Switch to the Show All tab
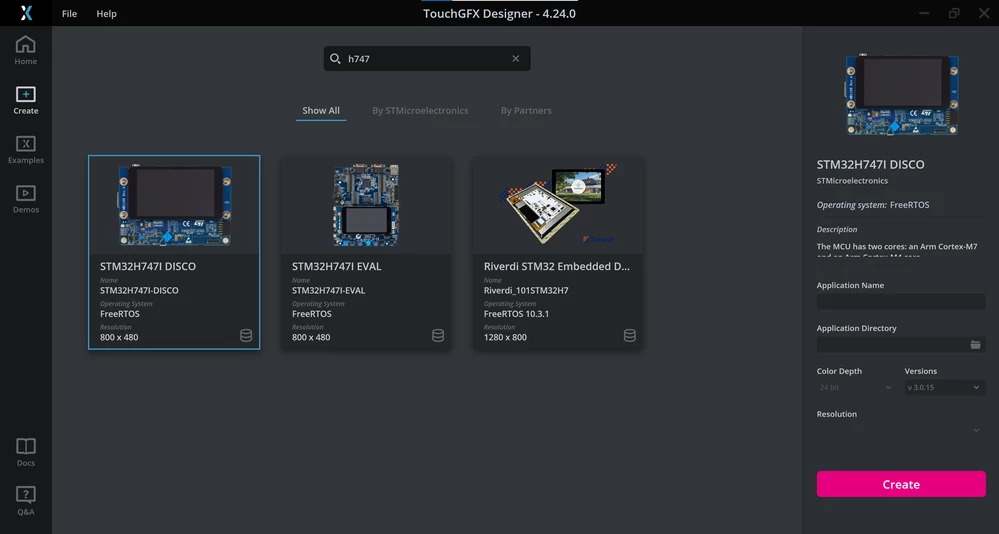The image size is (999, 534). [x=321, y=111]
